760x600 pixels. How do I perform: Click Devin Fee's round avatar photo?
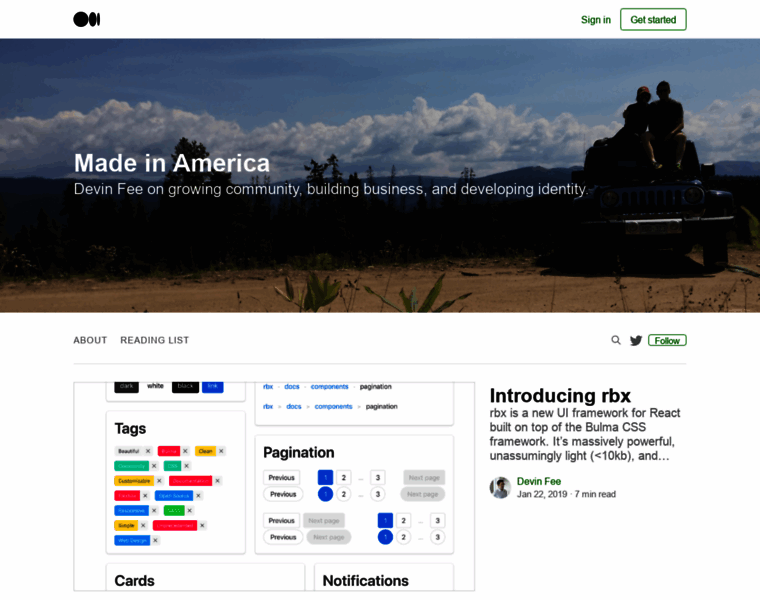(x=500, y=487)
